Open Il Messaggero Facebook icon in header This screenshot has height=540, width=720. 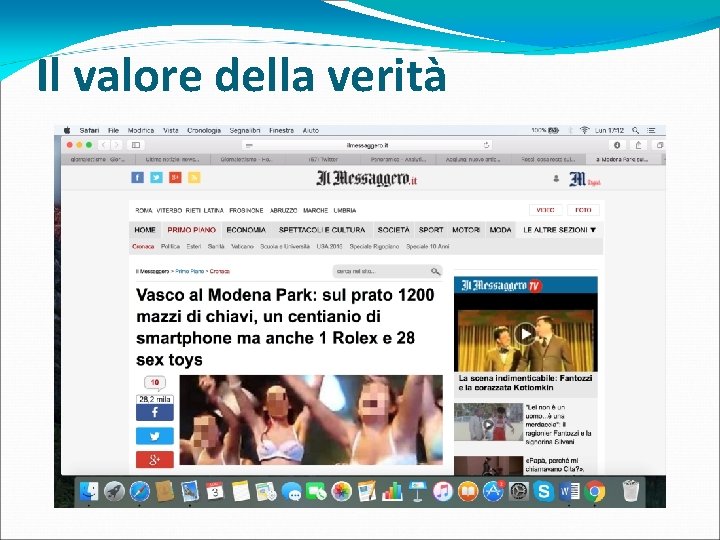point(137,177)
